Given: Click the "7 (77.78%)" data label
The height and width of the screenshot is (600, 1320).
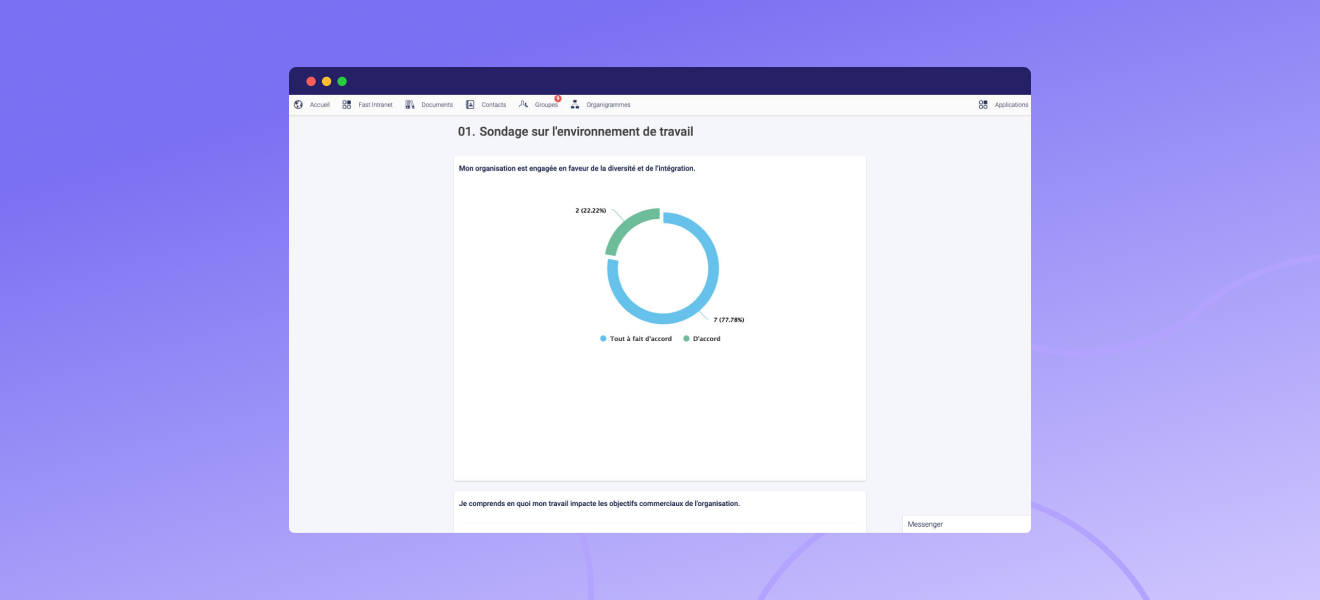Looking at the screenshot, I should [728, 320].
